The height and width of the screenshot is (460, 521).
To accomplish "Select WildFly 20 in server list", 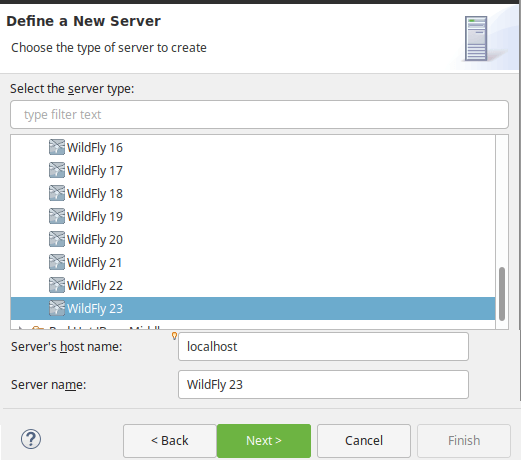I will tap(253, 239).
